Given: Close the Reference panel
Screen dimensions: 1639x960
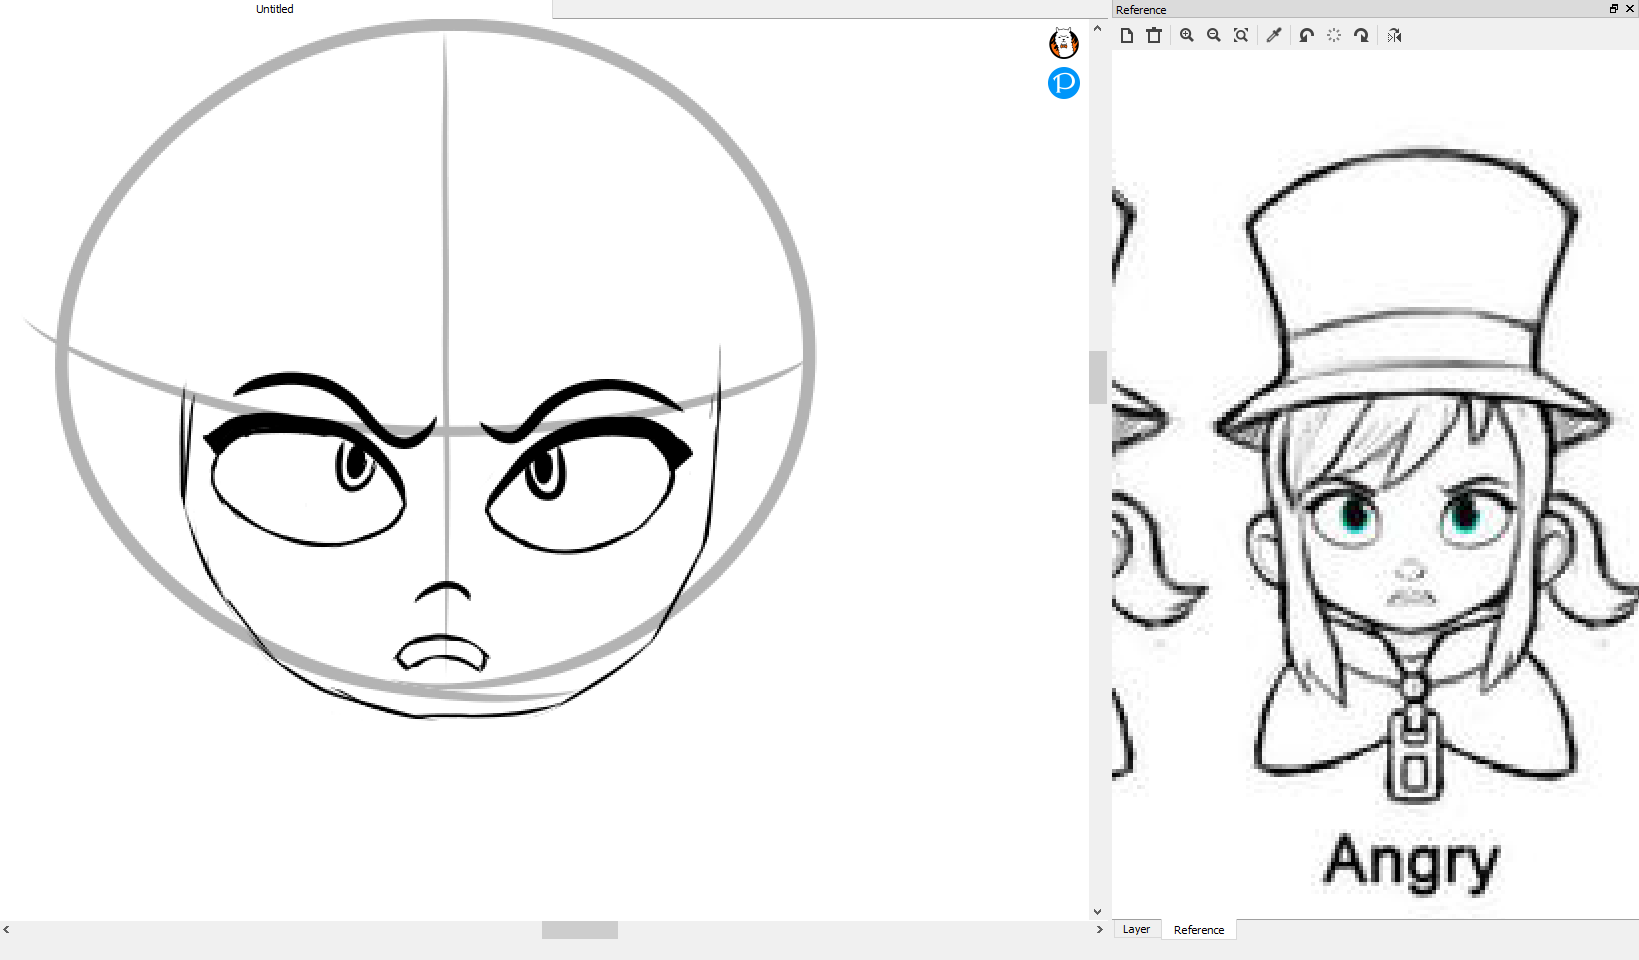Looking at the screenshot, I should 1630,9.
